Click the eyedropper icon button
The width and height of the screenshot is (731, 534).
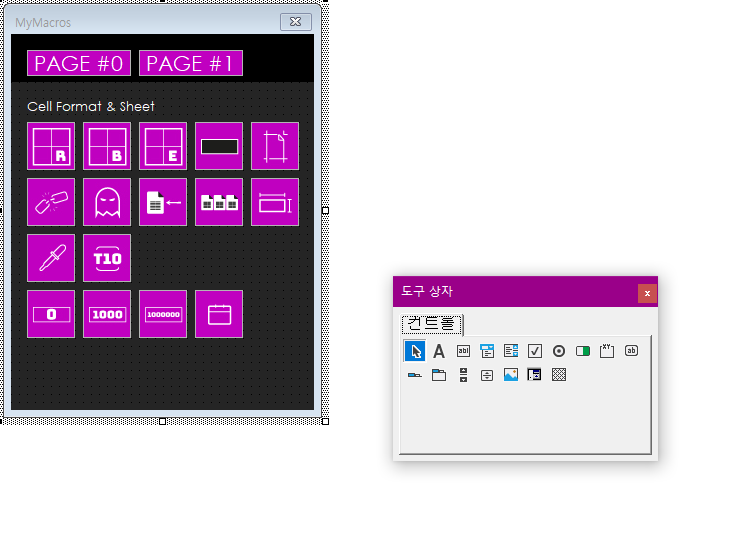pyautogui.click(x=51, y=258)
